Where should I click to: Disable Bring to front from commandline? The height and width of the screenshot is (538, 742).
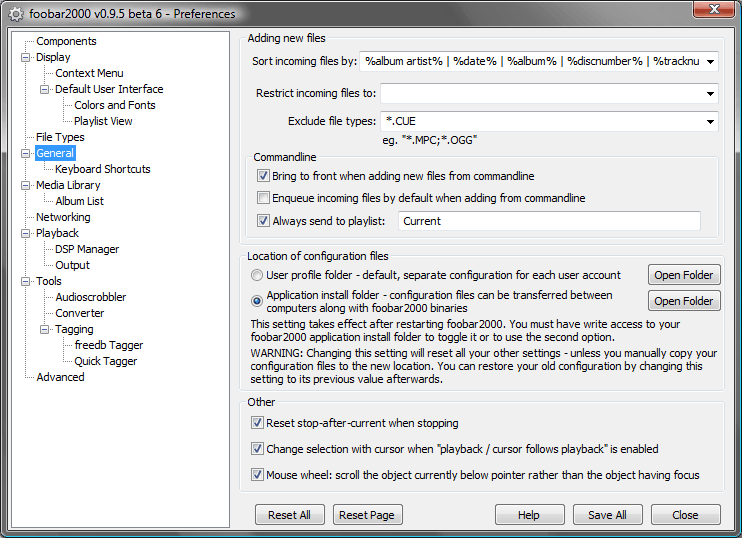point(264,176)
